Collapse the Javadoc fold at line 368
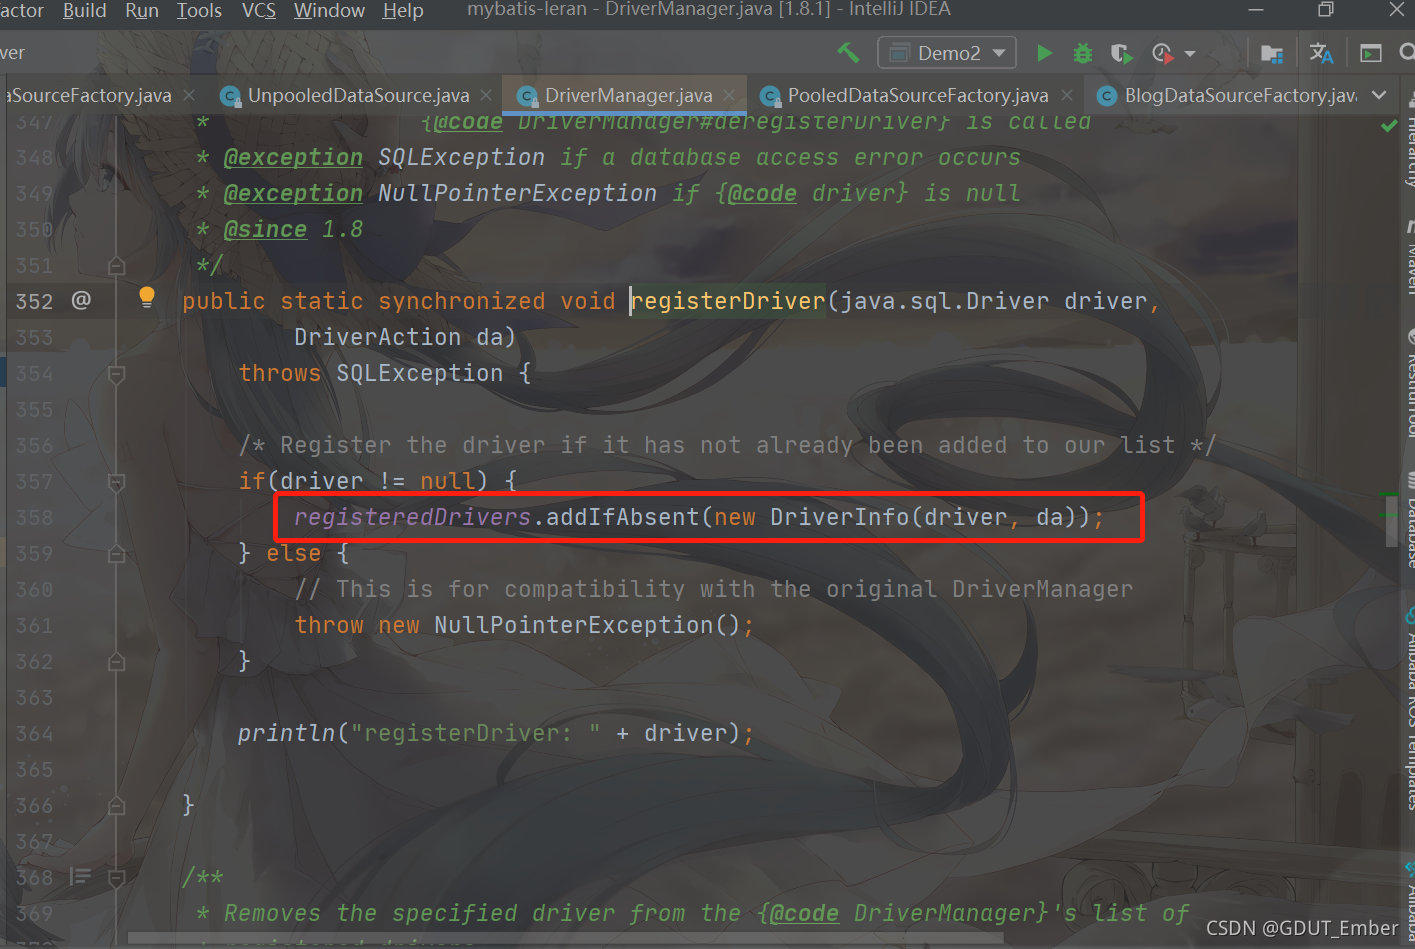1415x949 pixels. pyautogui.click(x=116, y=878)
